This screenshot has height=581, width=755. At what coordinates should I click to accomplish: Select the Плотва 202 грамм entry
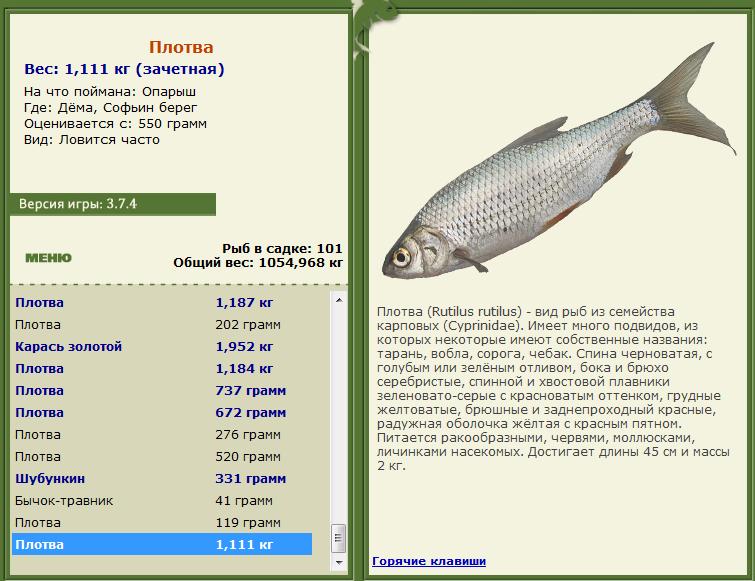tap(162, 325)
